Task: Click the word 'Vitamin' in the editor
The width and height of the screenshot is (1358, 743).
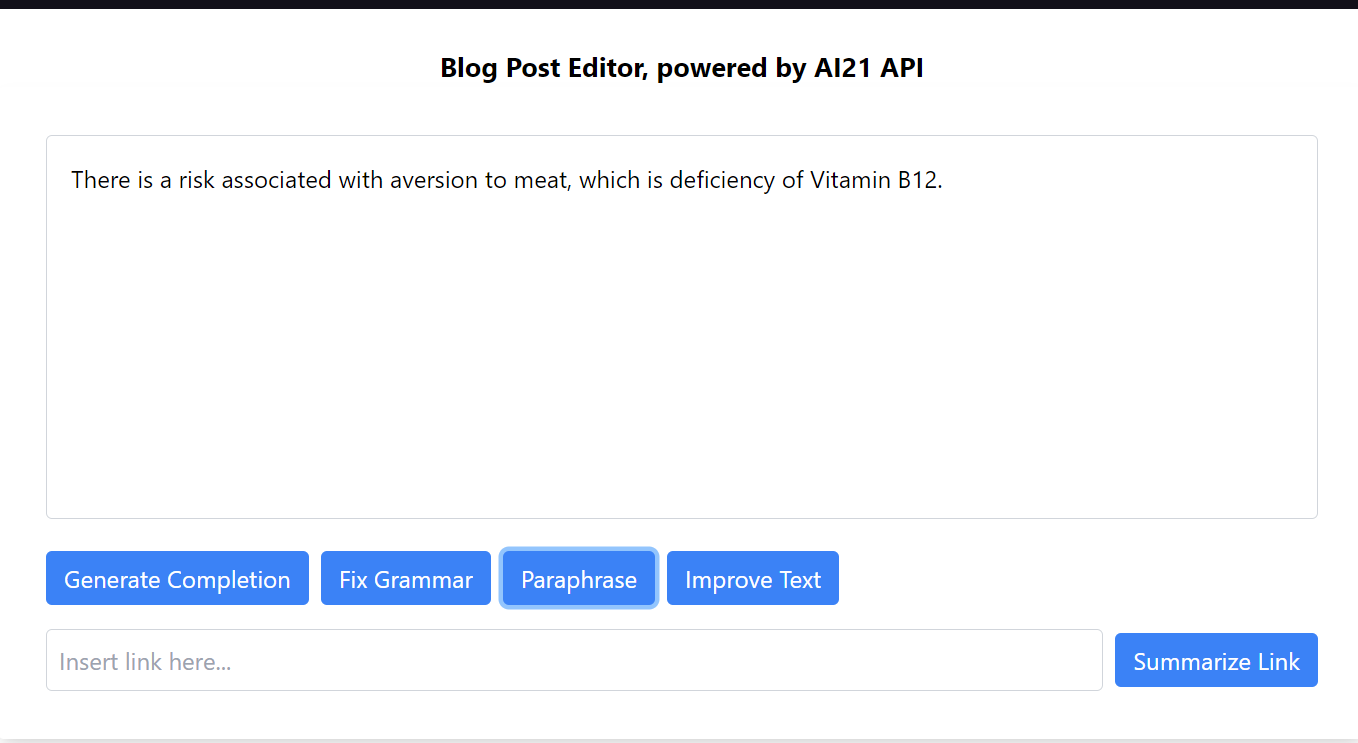Action: (850, 181)
